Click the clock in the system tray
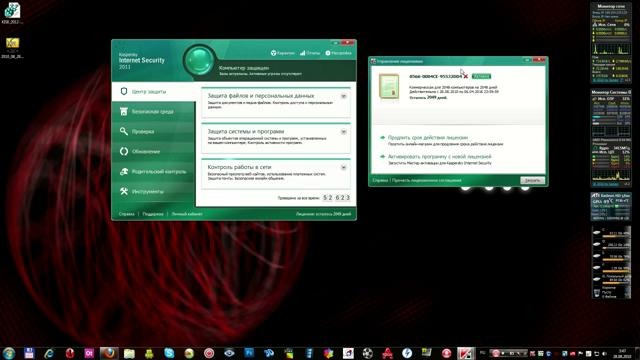Viewport: 640px width, 360px height. [622, 353]
